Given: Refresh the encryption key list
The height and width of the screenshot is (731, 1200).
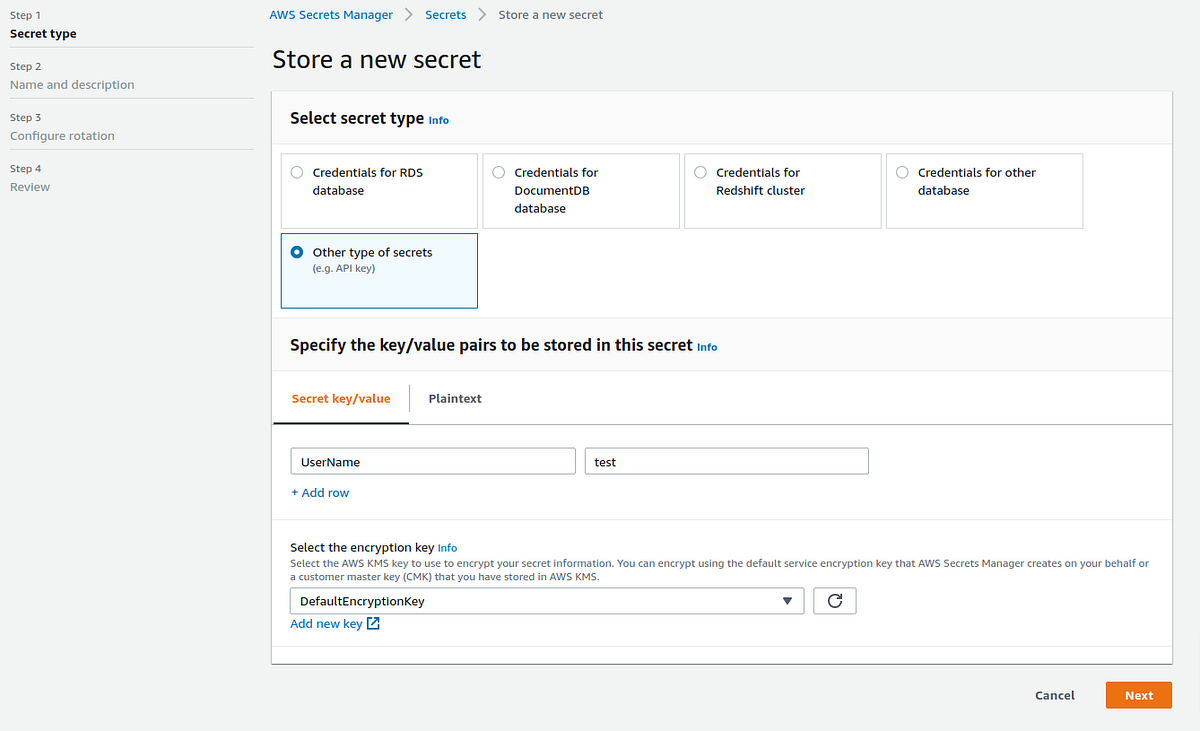Looking at the screenshot, I should coord(834,600).
